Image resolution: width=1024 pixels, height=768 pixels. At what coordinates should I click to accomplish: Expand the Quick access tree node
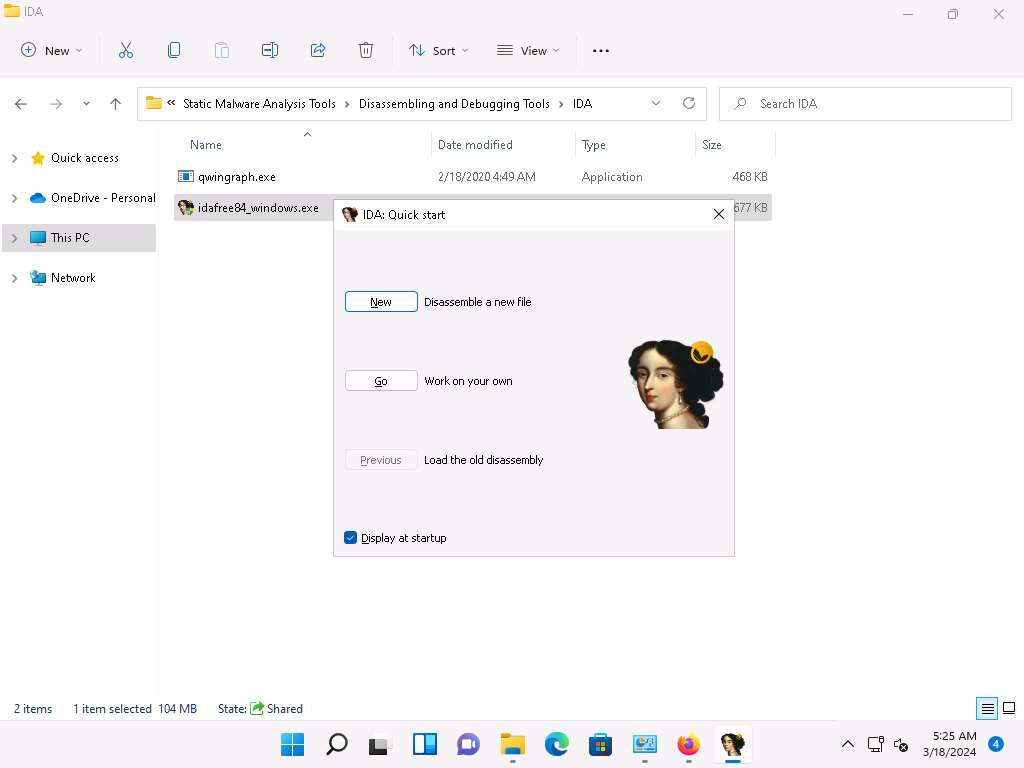(x=14, y=158)
